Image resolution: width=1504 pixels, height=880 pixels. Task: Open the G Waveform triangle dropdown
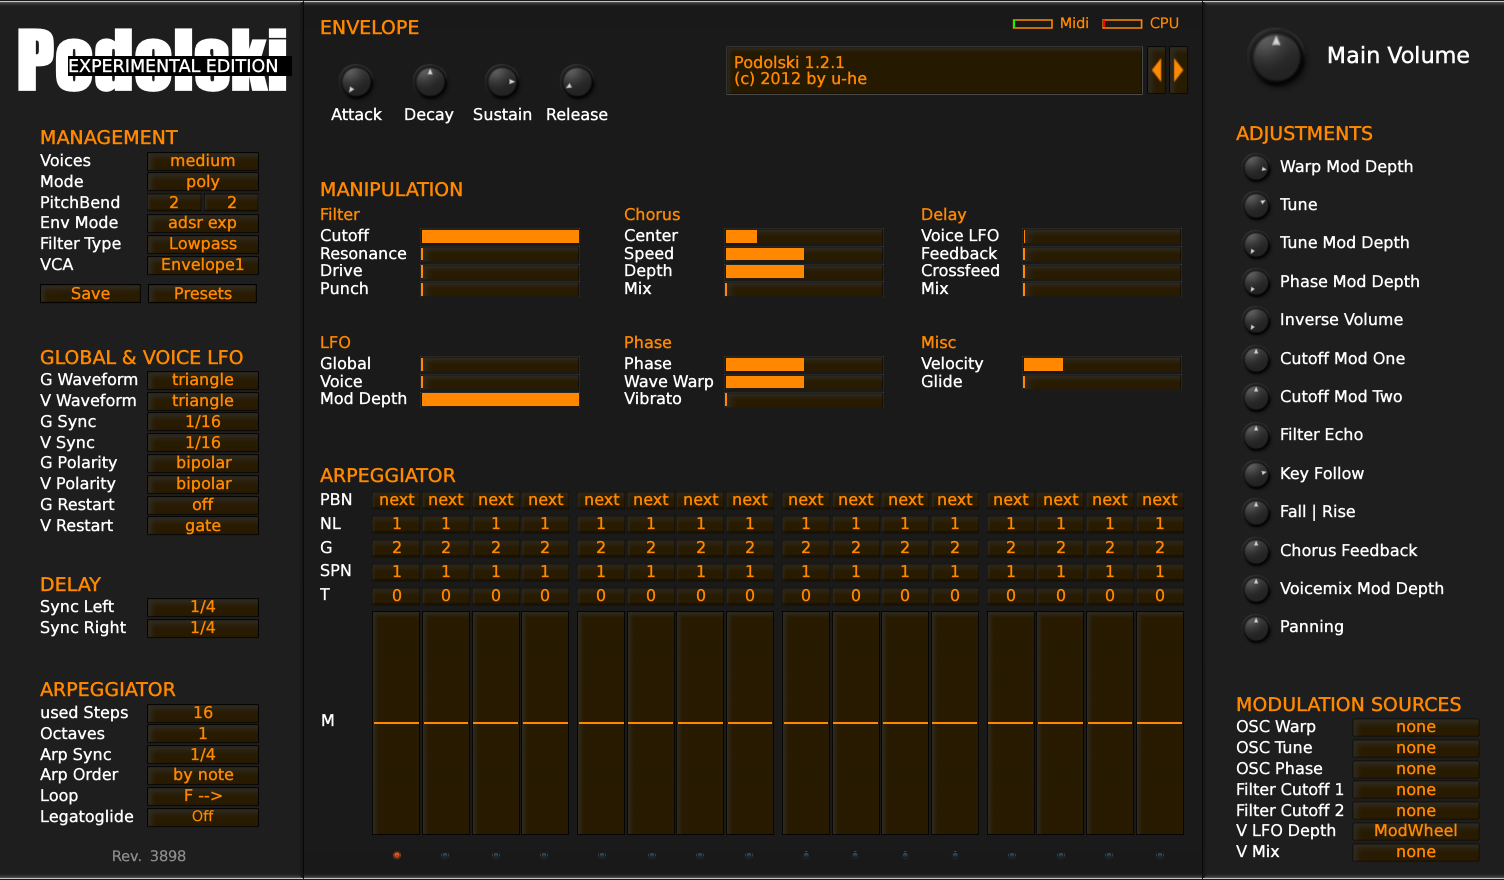click(203, 380)
